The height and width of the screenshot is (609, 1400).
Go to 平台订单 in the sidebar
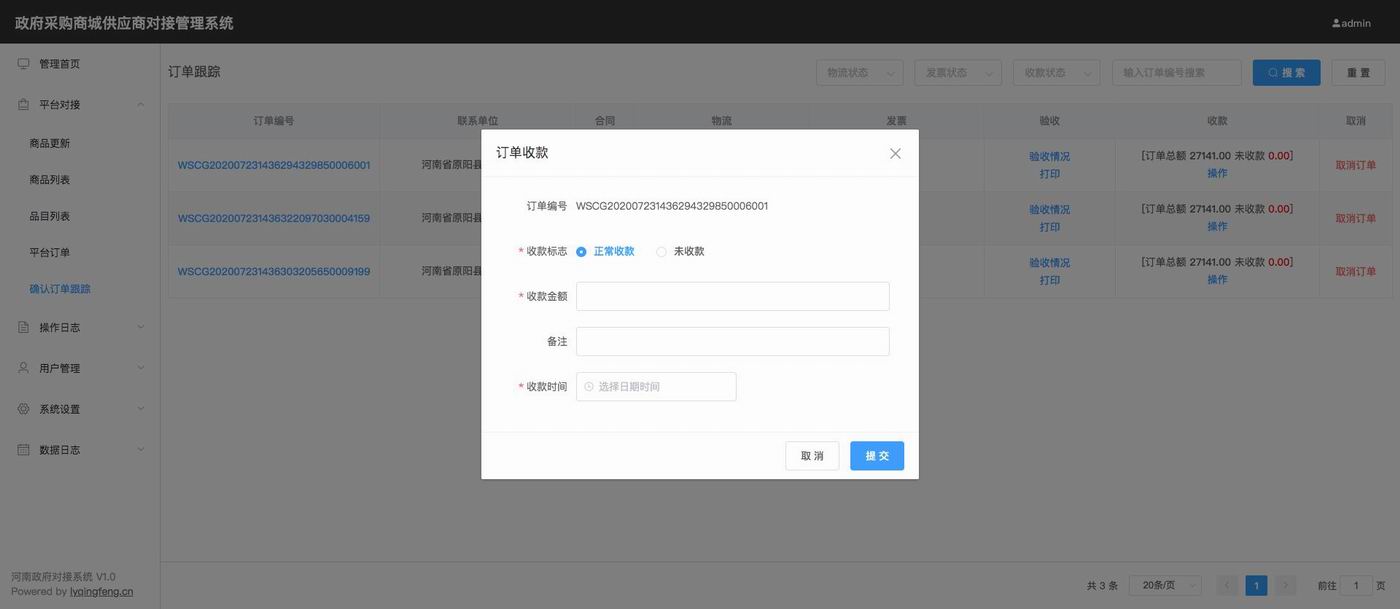point(50,252)
